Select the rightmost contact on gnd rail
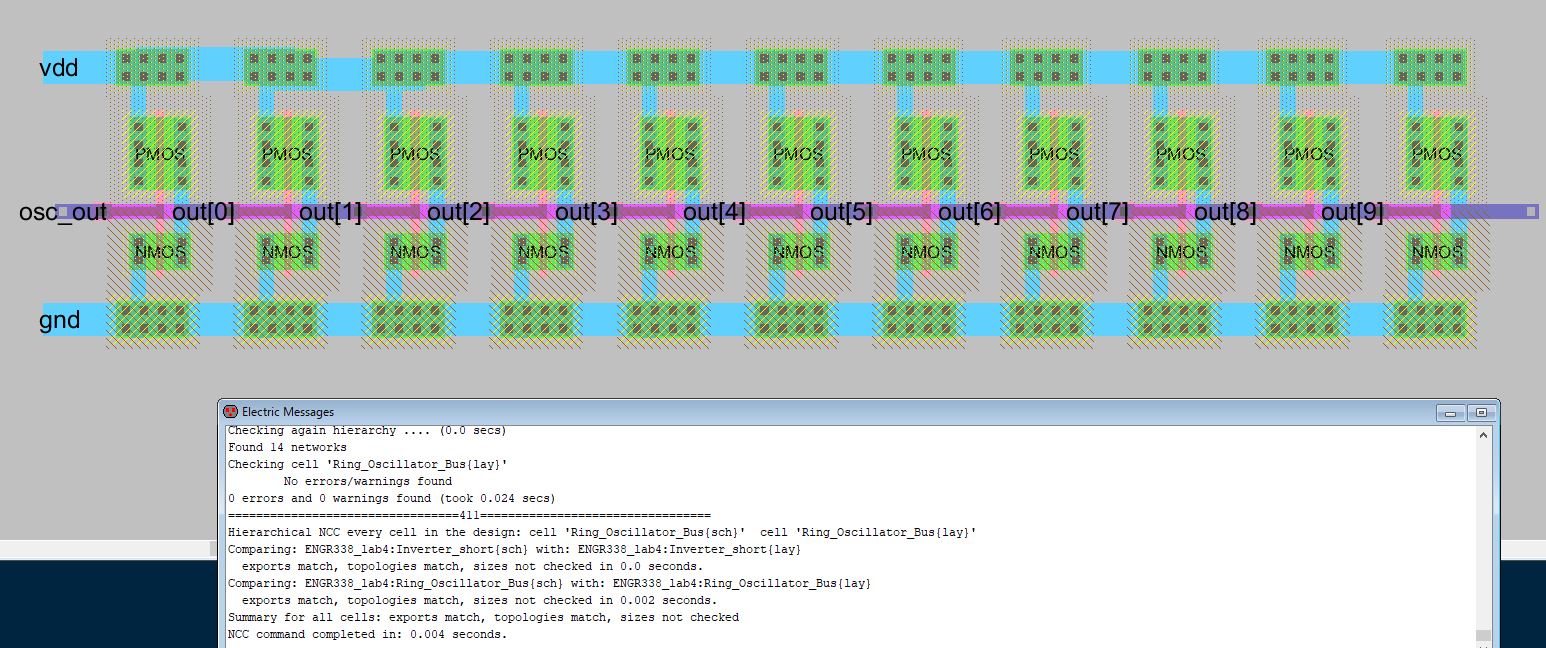 tap(1429, 320)
